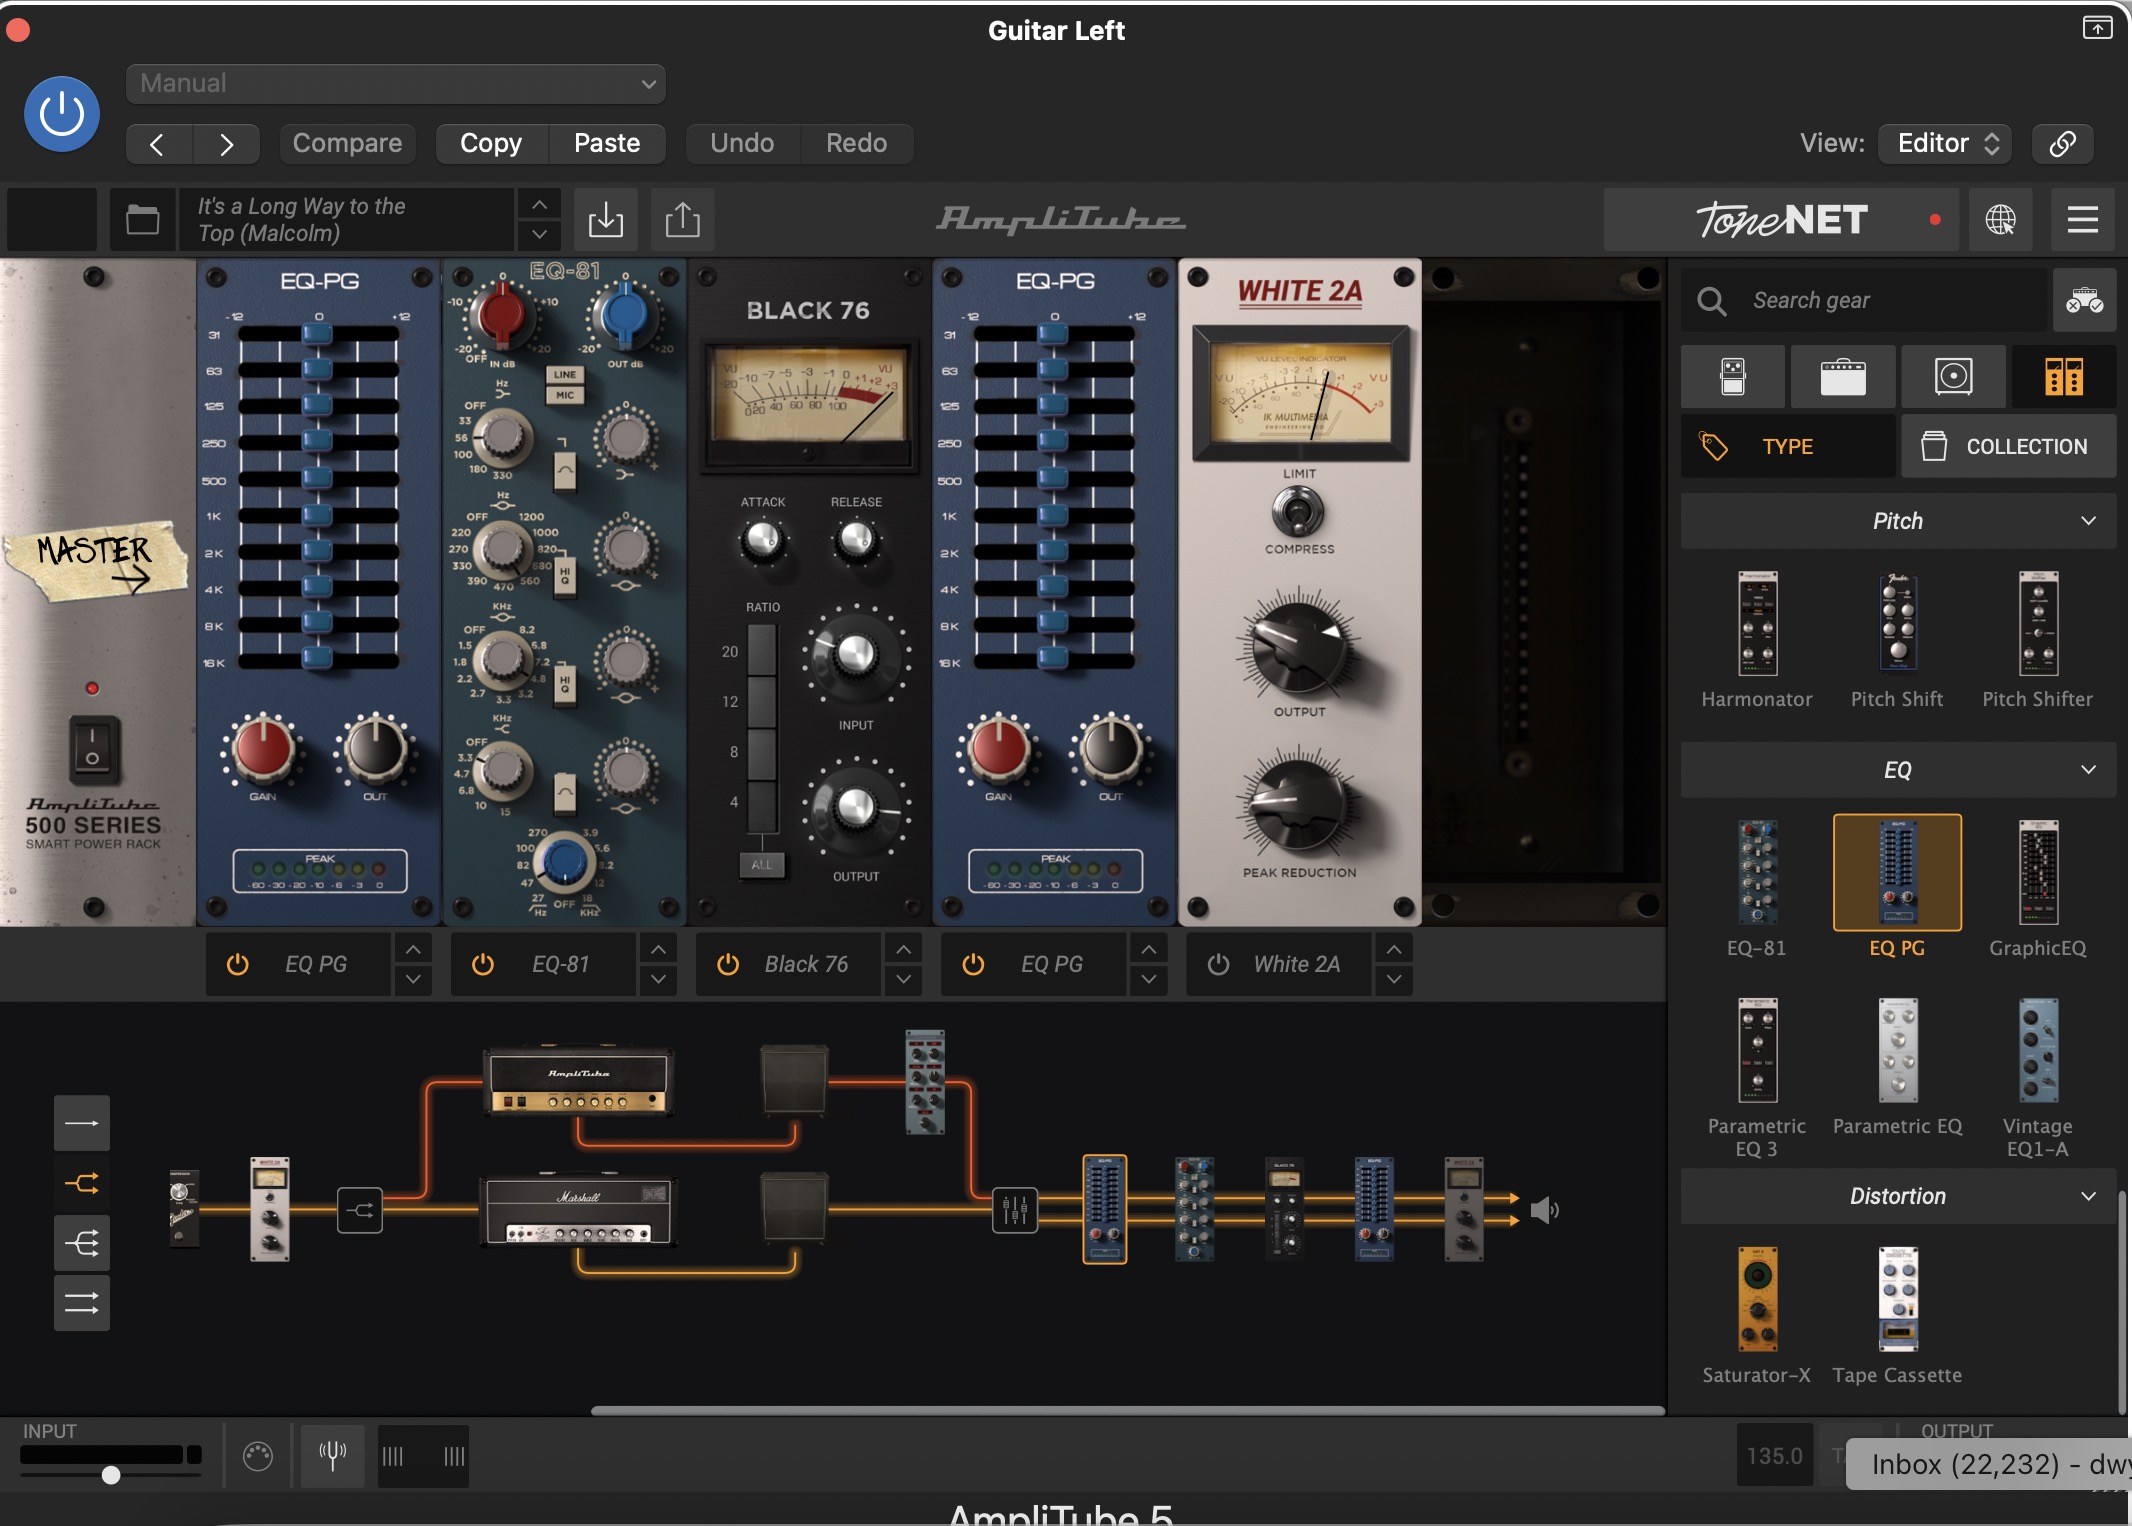The image size is (2132, 1526).
Task: Click preset name down arrow
Action: pyautogui.click(x=539, y=234)
